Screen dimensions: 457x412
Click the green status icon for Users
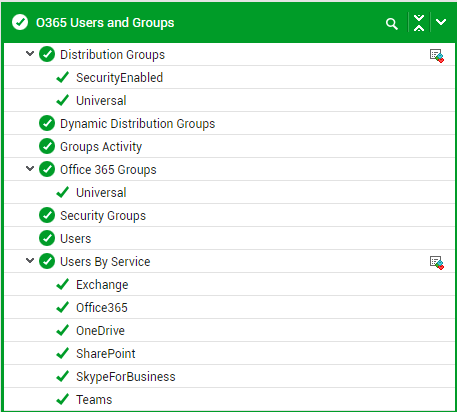(x=47, y=238)
